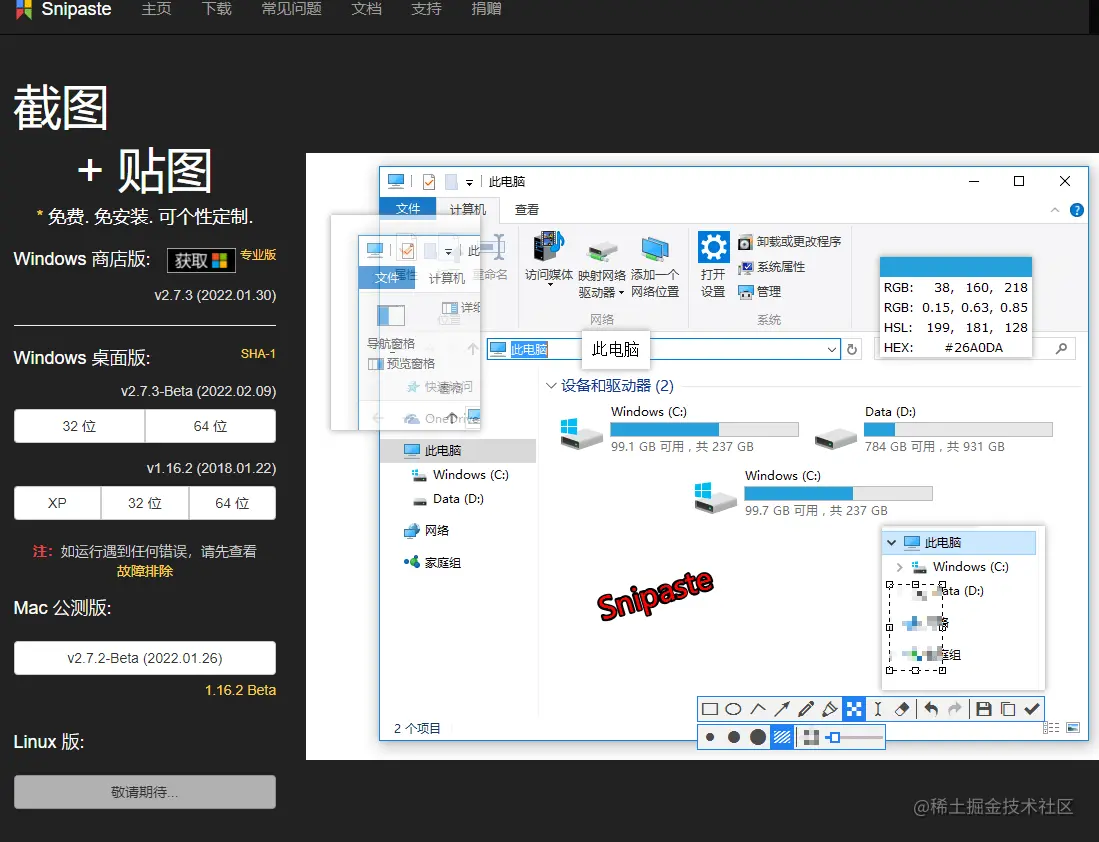
Task: Download v2.7.3-Beta 32 位 build
Action: point(79,426)
